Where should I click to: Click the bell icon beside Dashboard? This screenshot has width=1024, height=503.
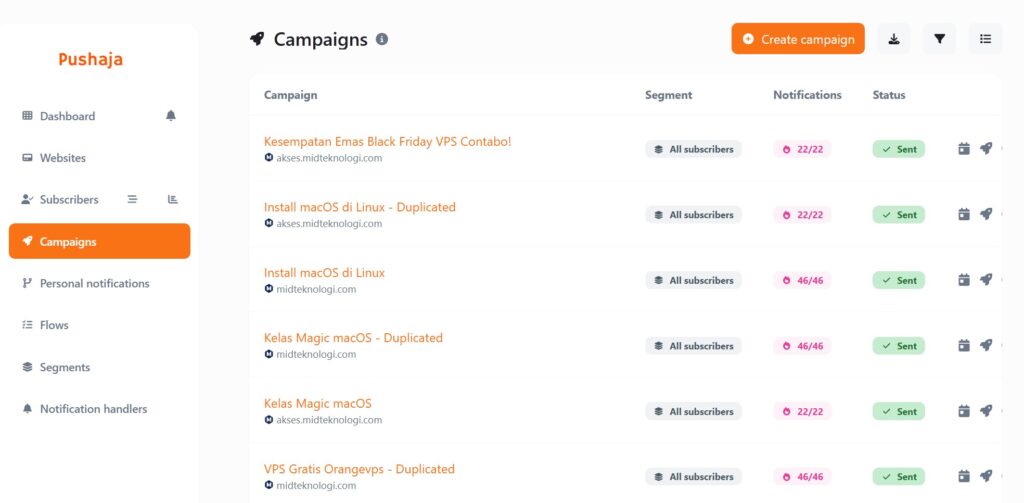point(171,116)
